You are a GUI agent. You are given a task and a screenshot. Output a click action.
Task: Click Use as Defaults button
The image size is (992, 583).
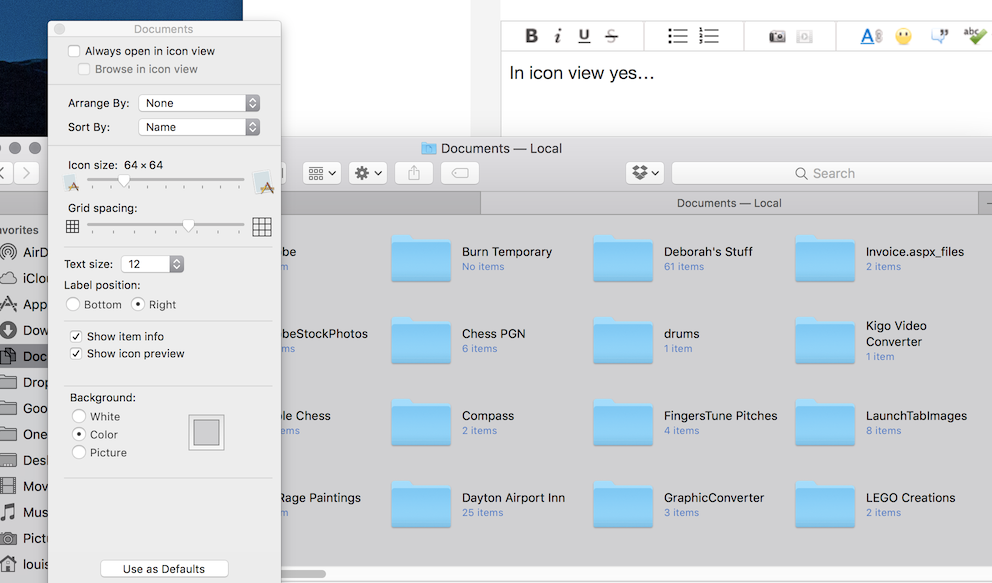click(x=164, y=568)
